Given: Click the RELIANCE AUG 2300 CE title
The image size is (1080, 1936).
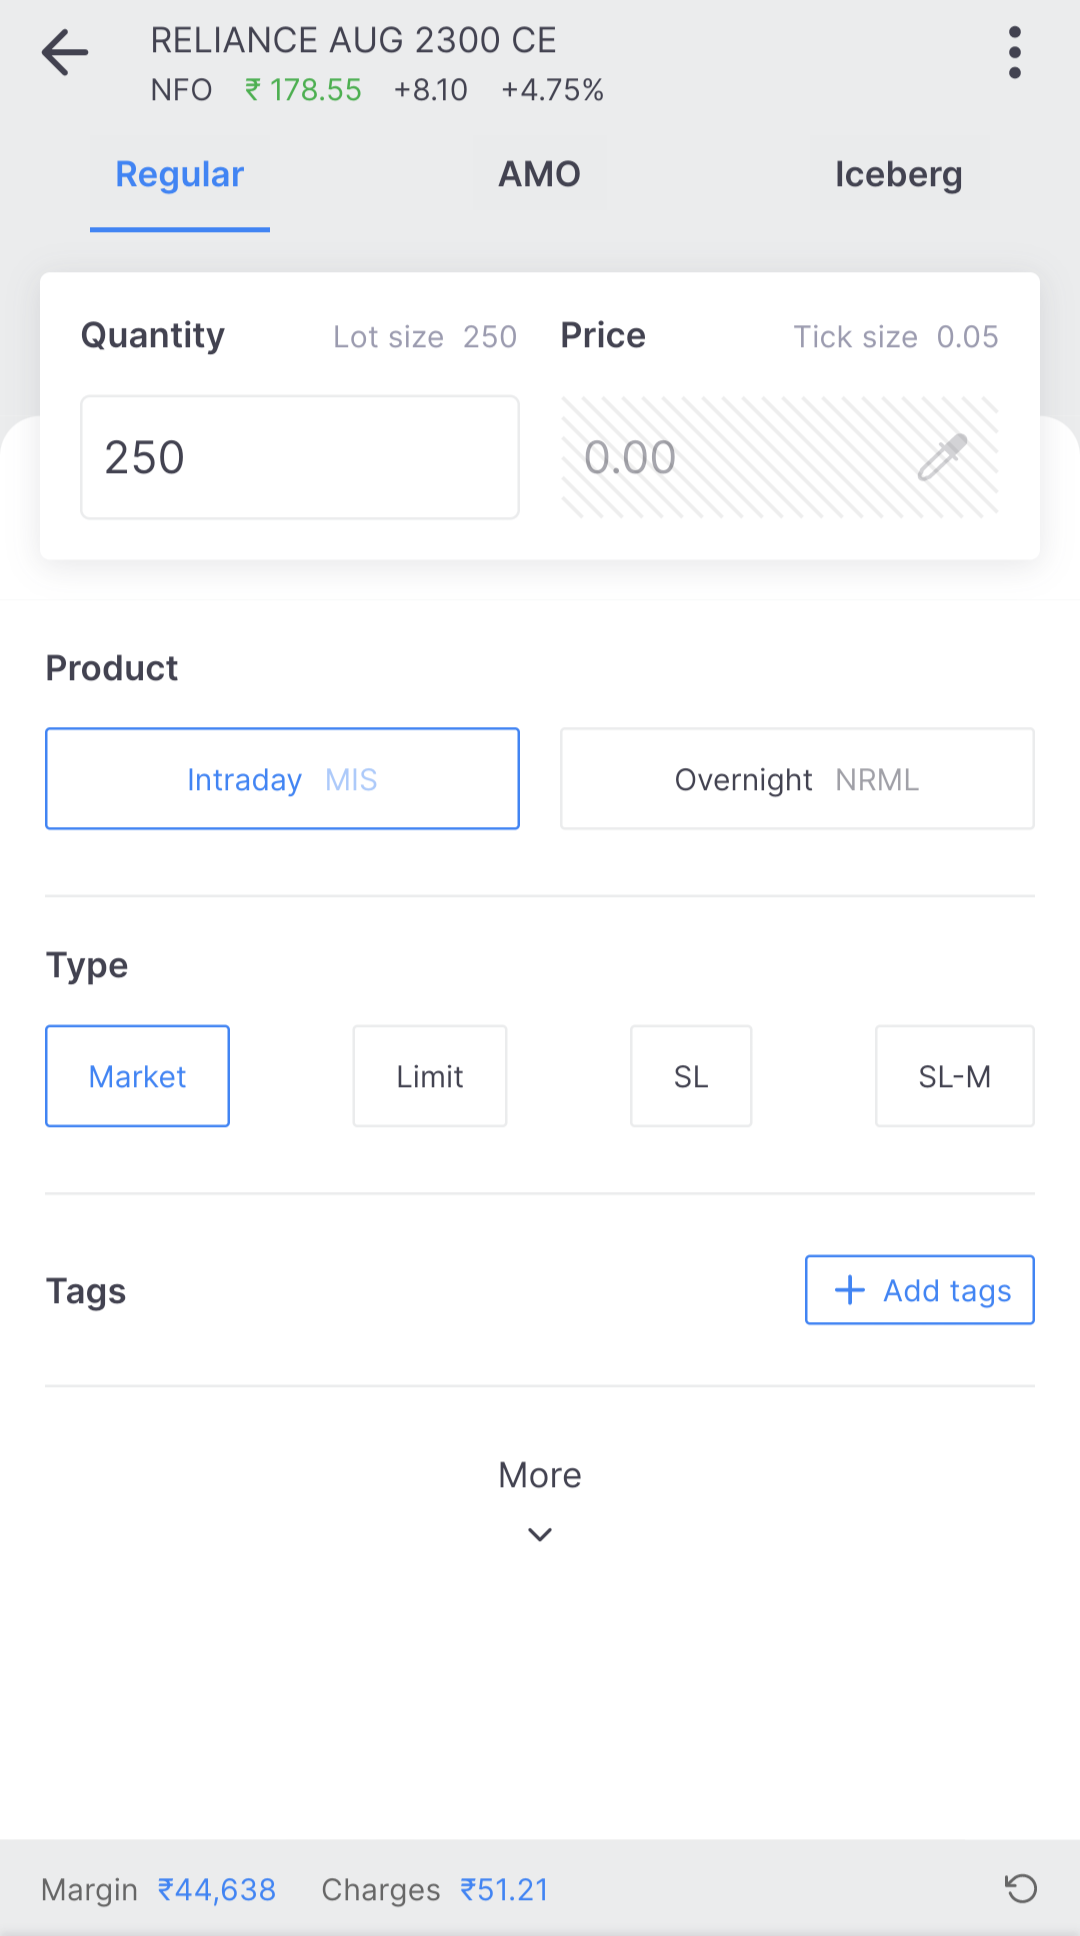Looking at the screenshot, I should click(x=354, y=41).
